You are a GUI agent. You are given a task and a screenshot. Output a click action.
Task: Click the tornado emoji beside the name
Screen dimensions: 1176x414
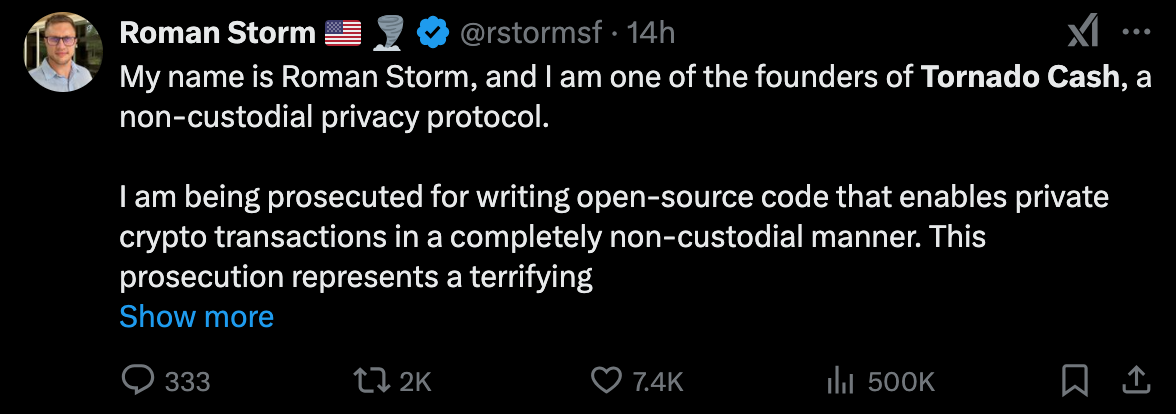point(387,33)
